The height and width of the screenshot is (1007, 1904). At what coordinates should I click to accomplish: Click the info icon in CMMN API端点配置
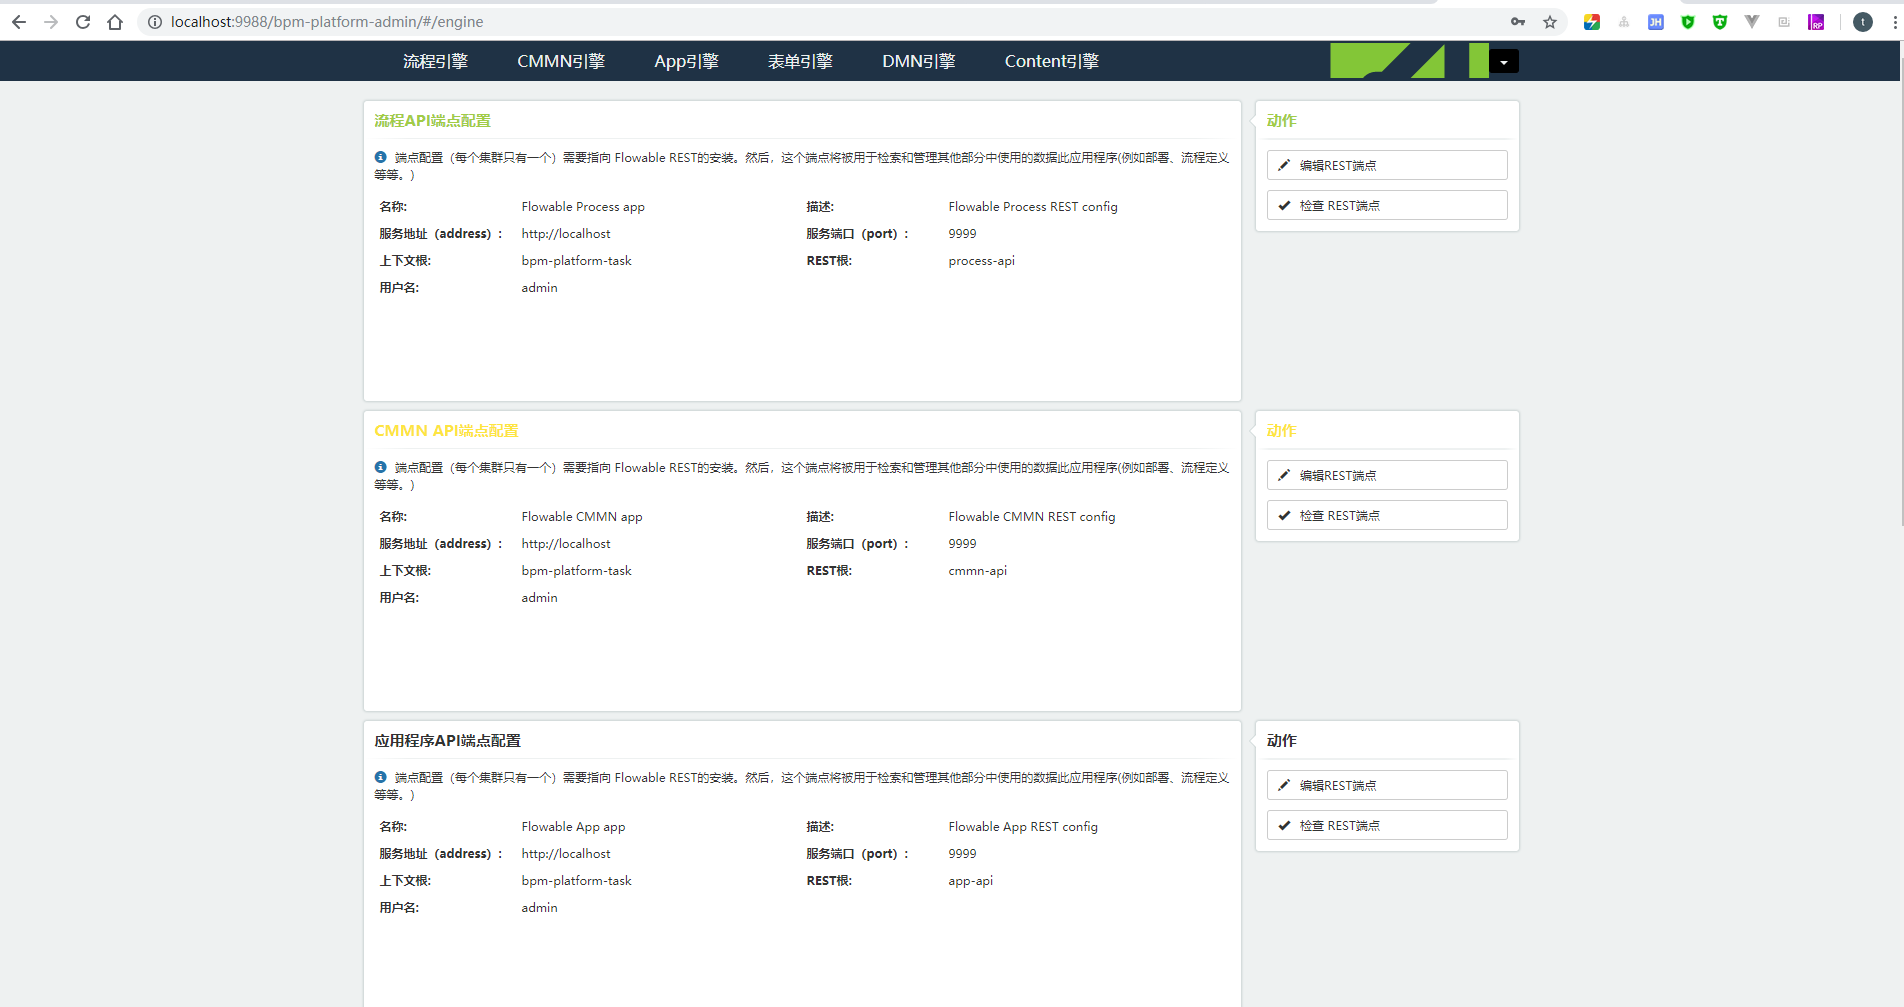click(381, 467)
